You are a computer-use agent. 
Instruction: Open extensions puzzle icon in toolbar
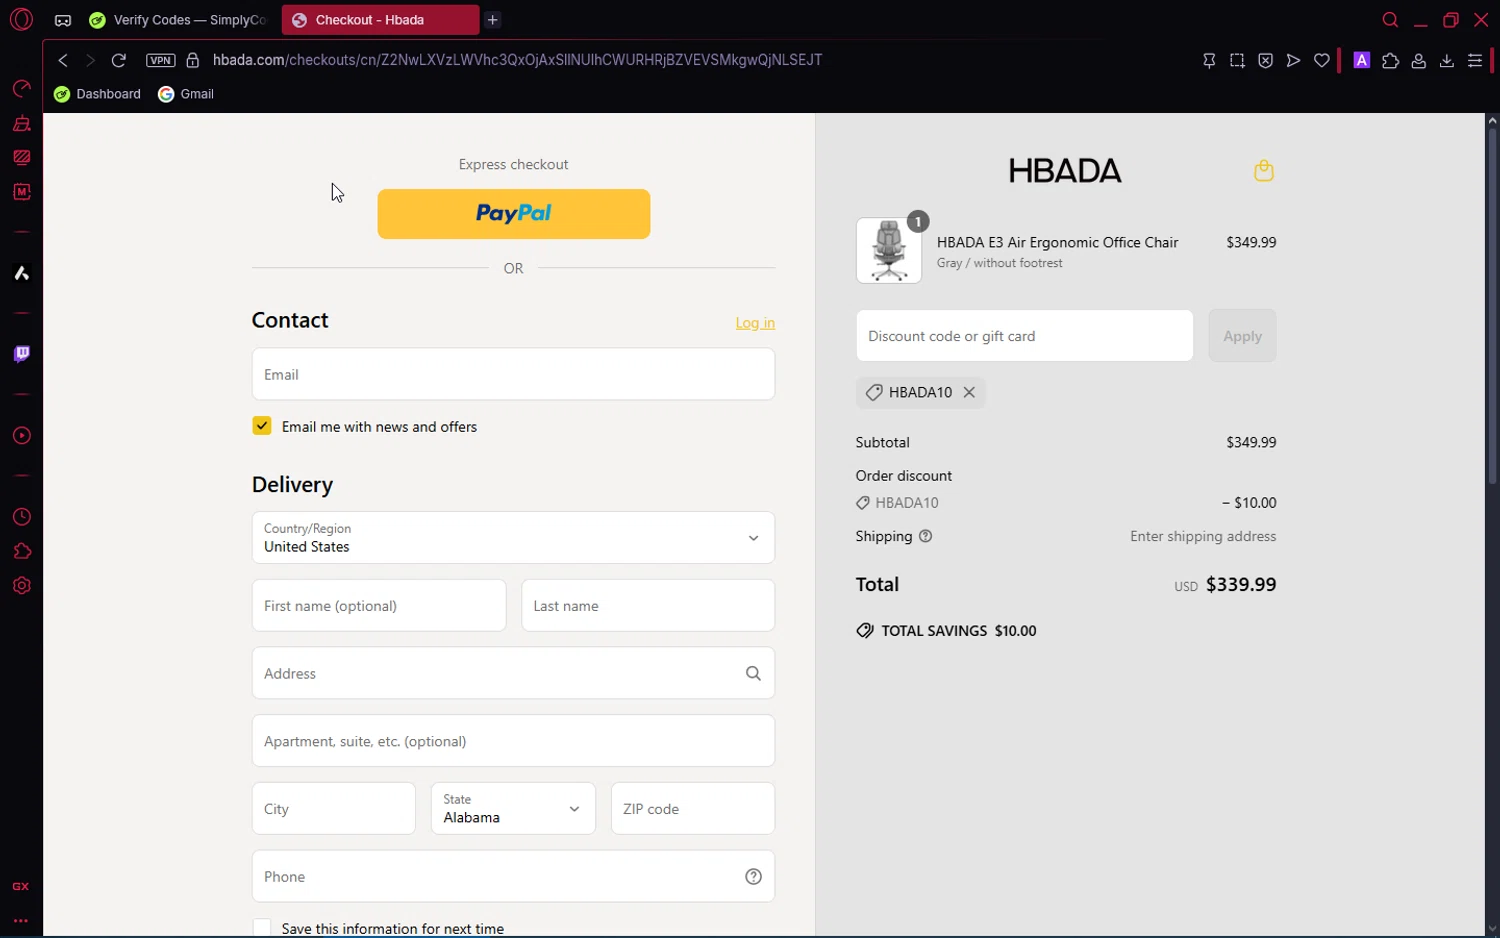tap(1390, 61)
